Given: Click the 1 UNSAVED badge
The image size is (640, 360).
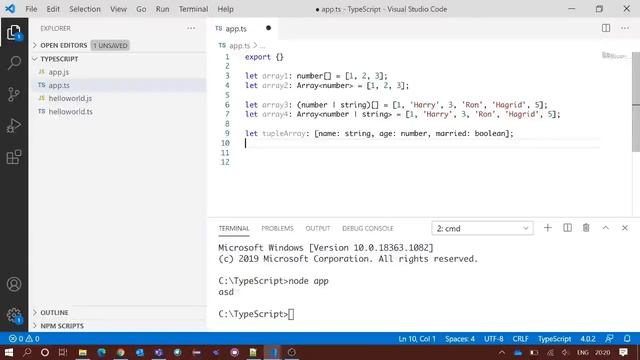Looking at the screenshot, I should tap(110, 45).
